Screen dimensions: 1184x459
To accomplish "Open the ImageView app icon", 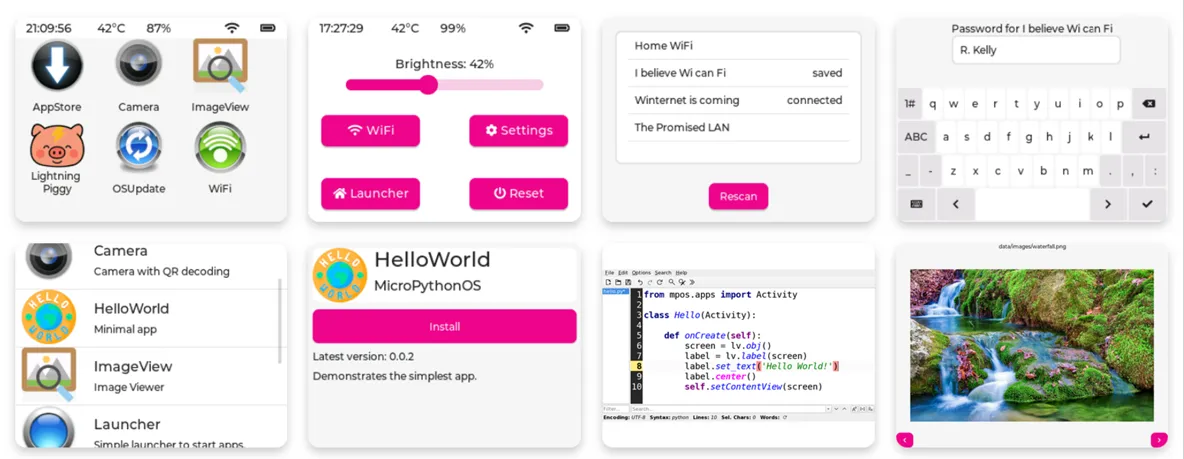I will [x=220, y=66].
